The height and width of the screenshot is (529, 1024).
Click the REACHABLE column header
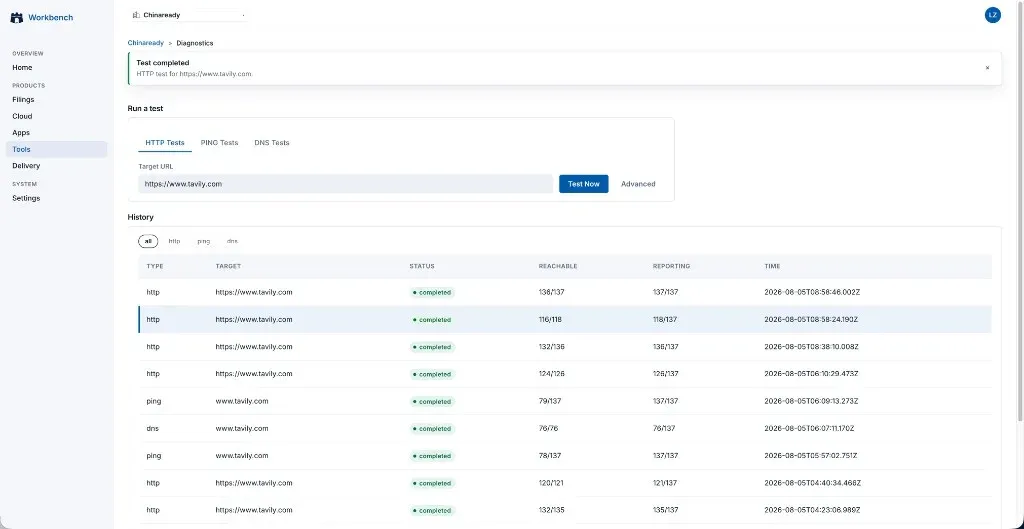[x=558, y=266]
